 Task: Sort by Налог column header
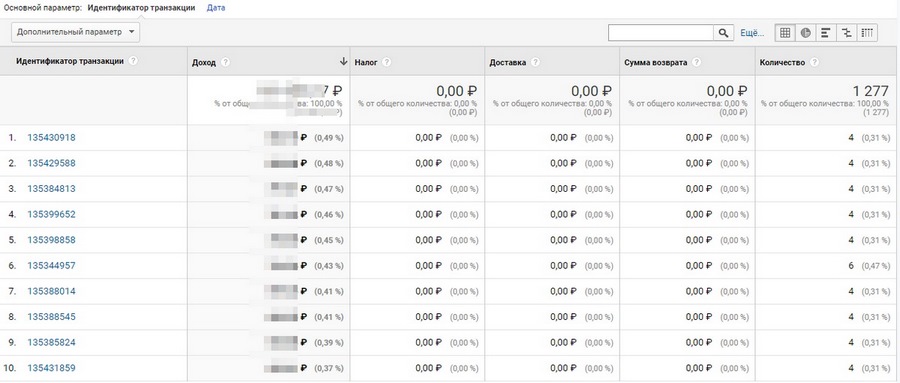tap(366, 62)
